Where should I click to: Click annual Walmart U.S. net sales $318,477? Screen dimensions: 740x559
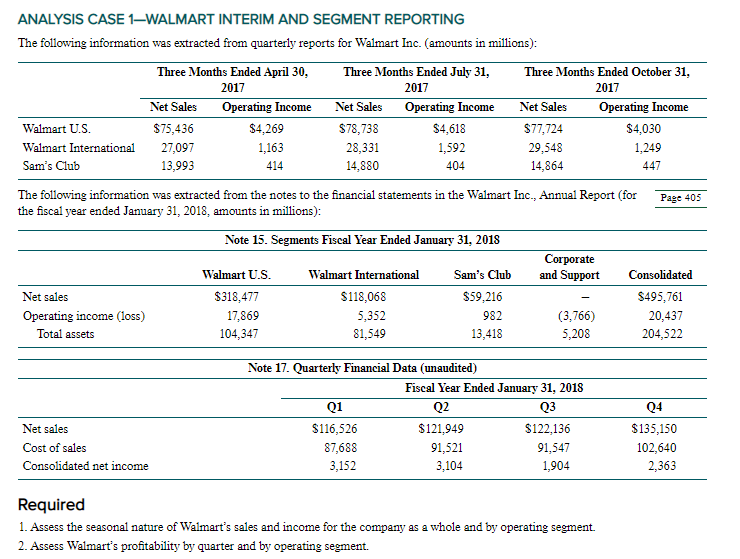click(x=236, y=297)
